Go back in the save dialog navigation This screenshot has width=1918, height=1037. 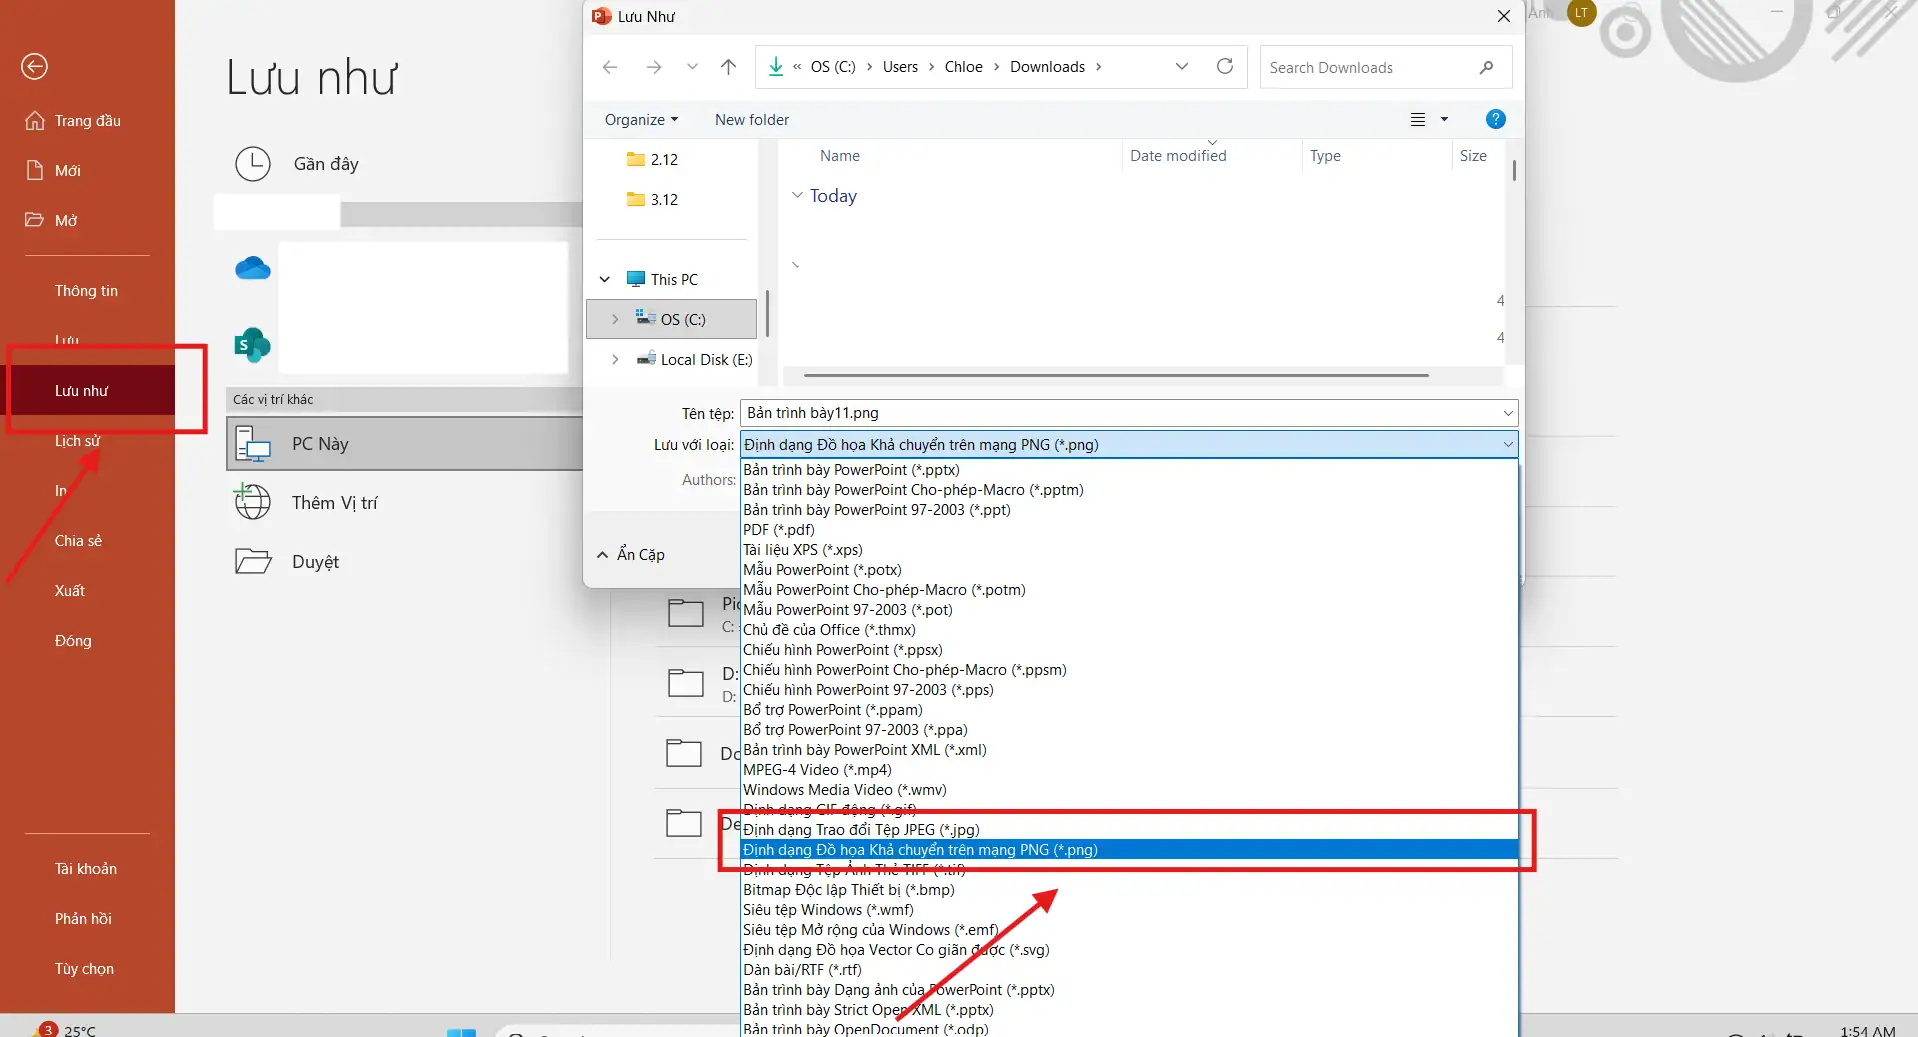point(610,67)
